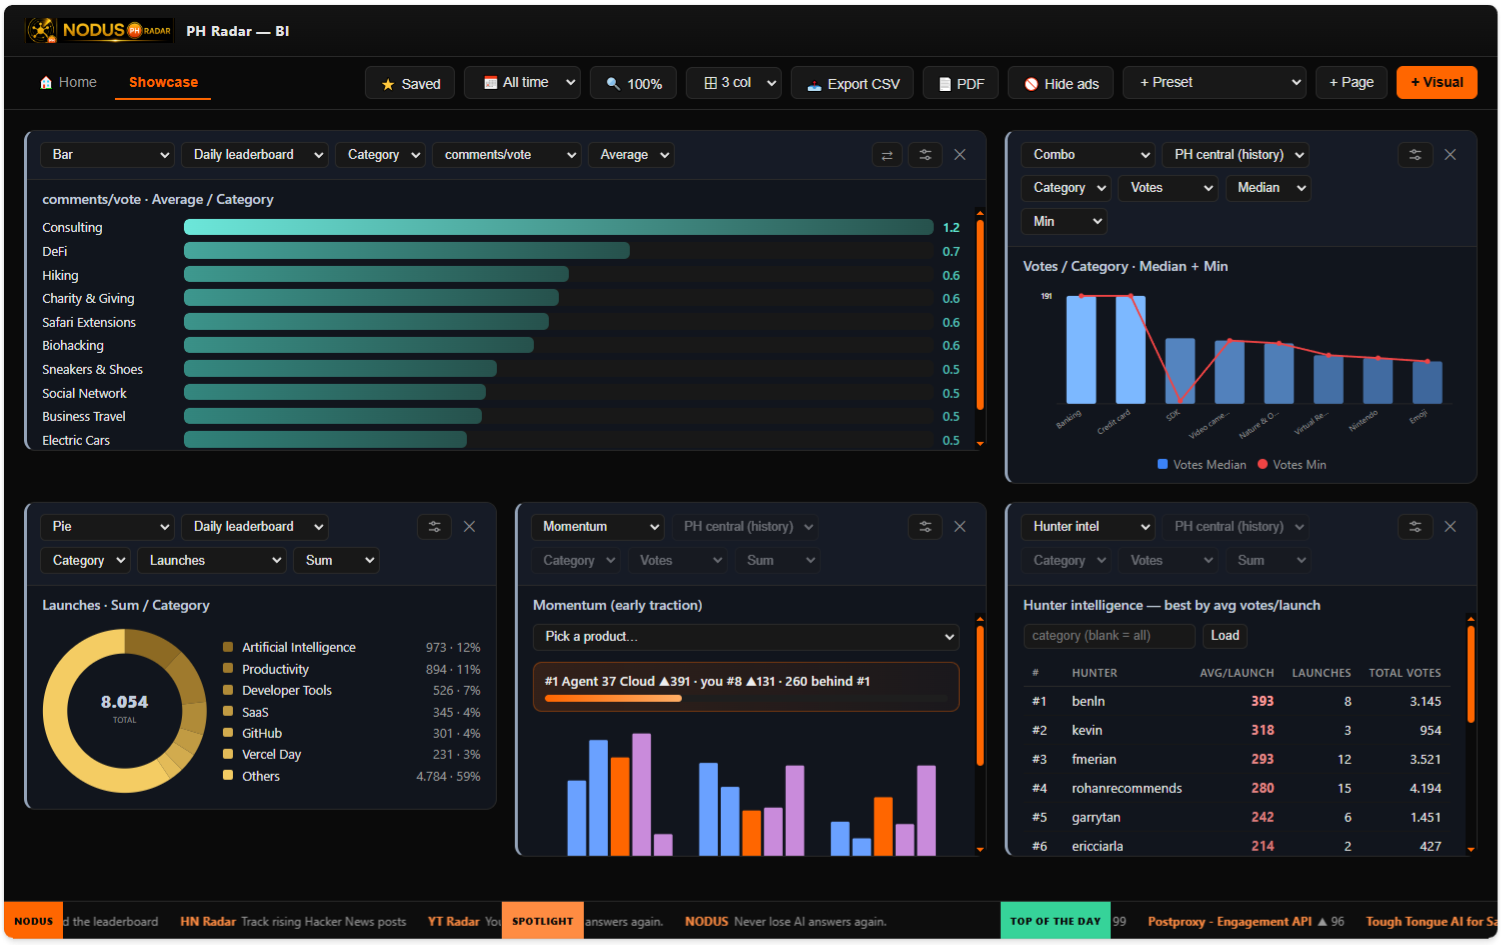The width and height of the screenshot is (1501, 945).
Task: Close the Hunter intel panel
Action: pos(1450,527)
